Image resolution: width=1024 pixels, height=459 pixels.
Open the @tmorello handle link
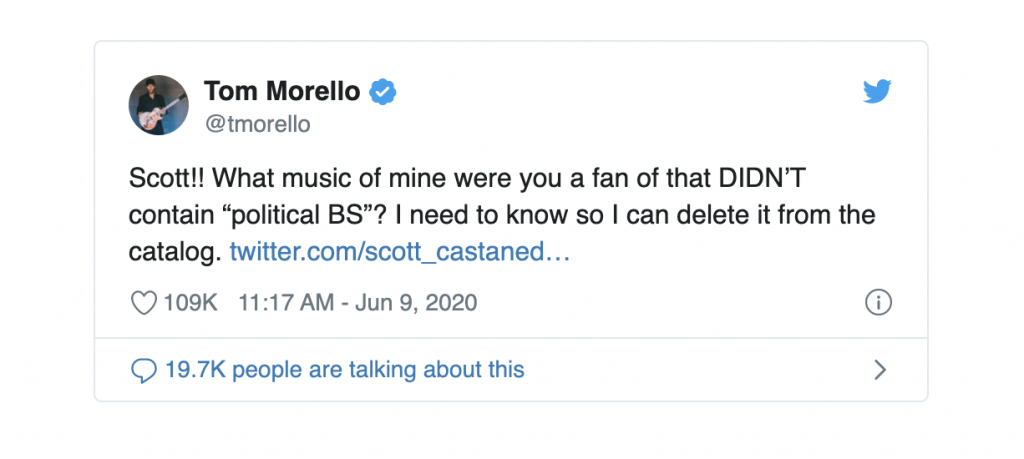257,124
